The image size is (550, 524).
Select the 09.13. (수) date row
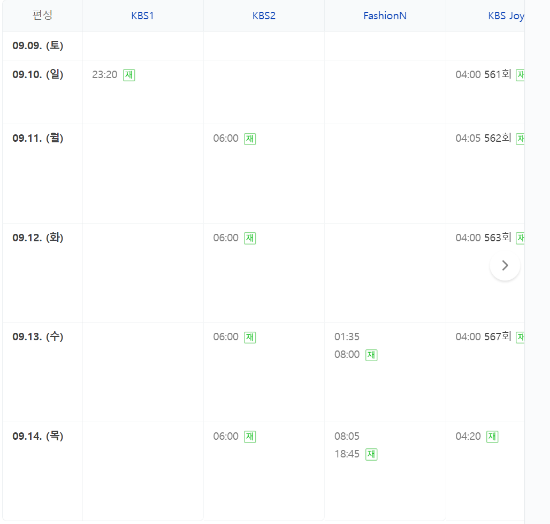point(38,337)
